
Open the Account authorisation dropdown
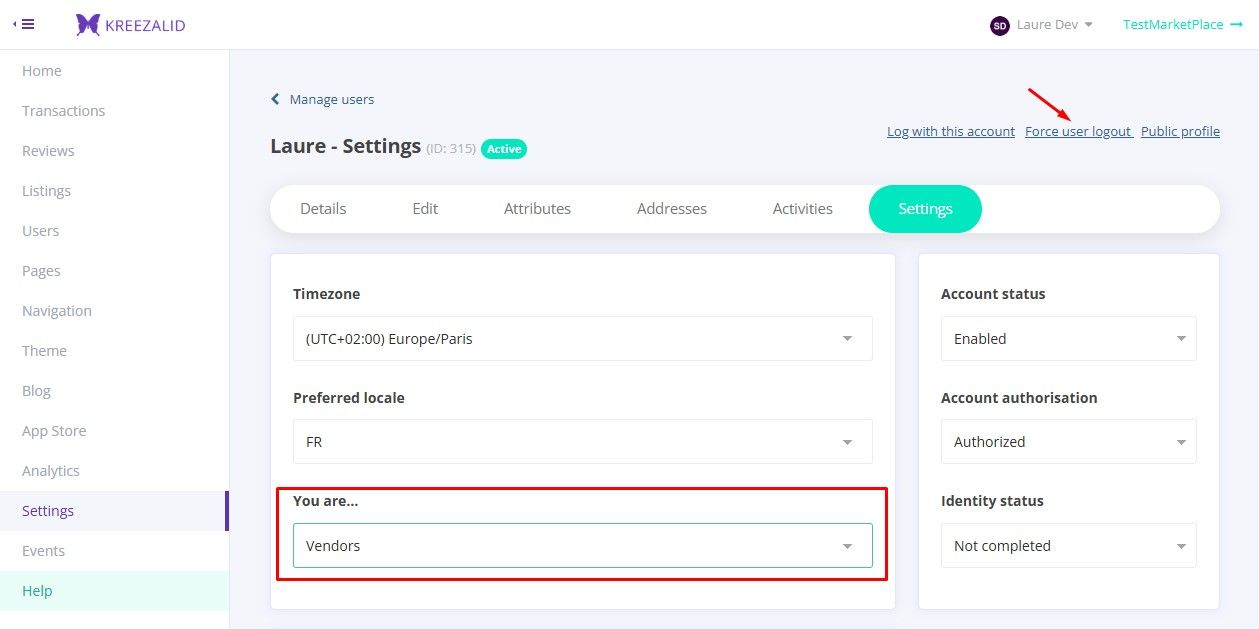click(x=1069, y=442)
